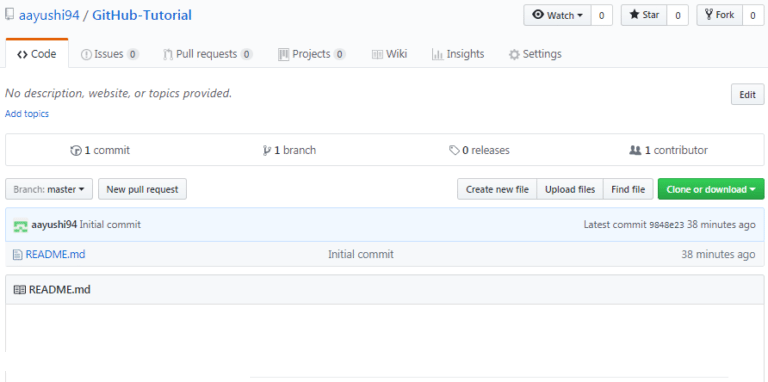Click the Insights graph icon

[x=437, y=54]
